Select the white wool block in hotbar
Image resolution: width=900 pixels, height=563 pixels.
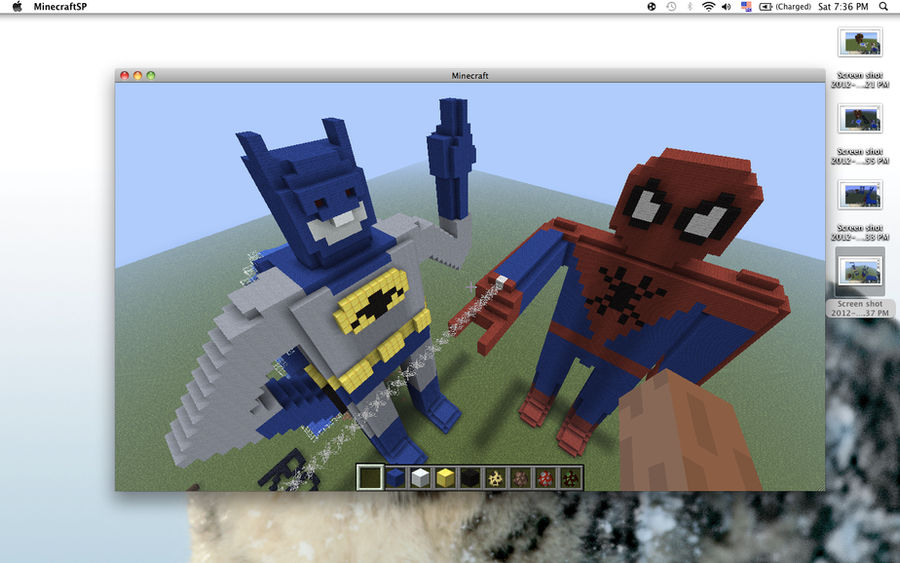tap(420, 477)
